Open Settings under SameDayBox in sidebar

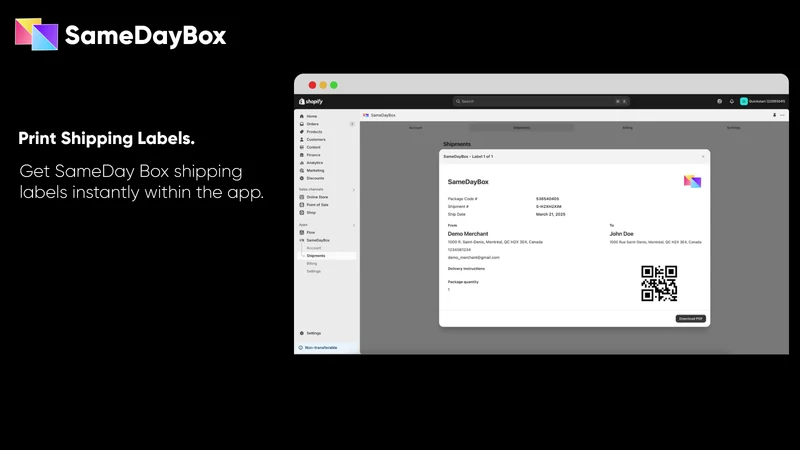pyautogui.click(x=314, y=271)
